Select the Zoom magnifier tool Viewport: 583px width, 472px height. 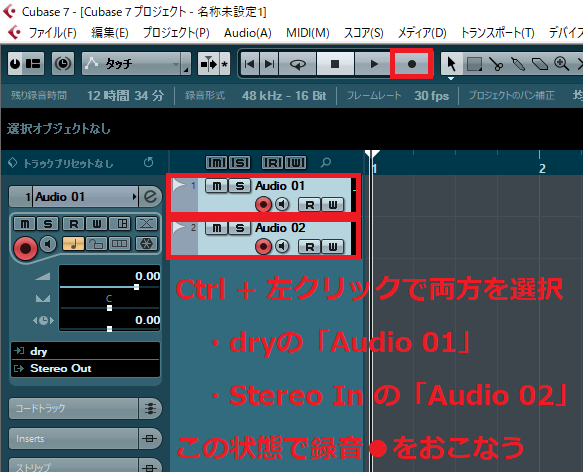(561, 64)
